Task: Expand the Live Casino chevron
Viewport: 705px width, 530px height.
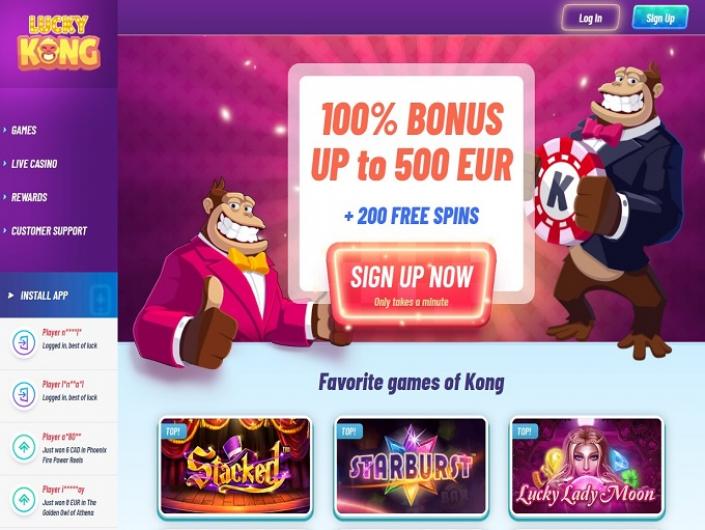Action: (x=4, y=164)
